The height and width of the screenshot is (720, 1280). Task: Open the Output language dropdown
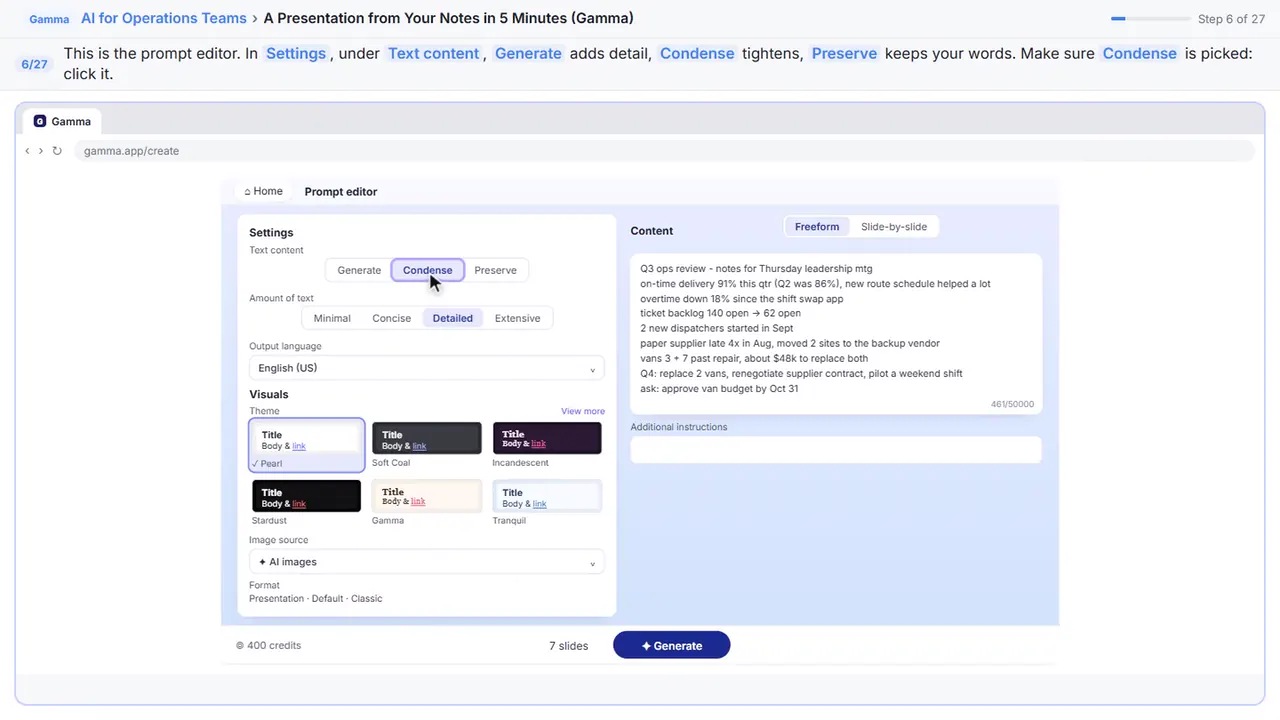click(x=426, y=368)
